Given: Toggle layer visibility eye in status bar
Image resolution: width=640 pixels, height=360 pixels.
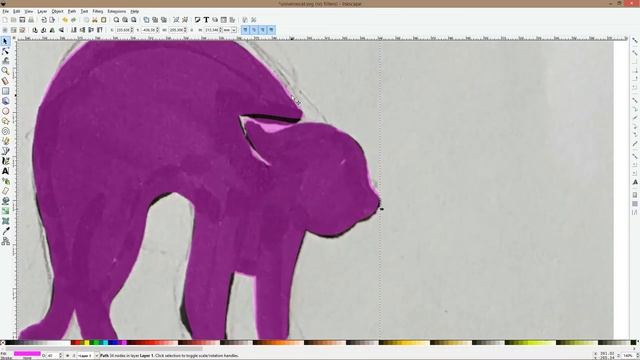Looking at the screenshot, I should click(x=67, y=356).
